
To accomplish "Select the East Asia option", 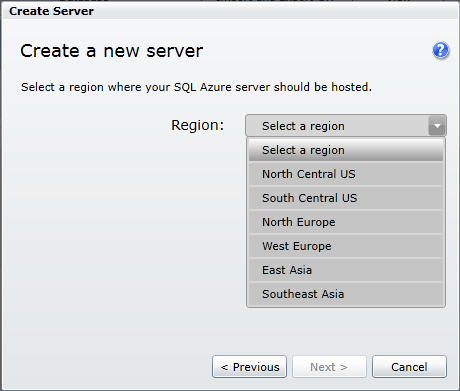I will [346, 270].
